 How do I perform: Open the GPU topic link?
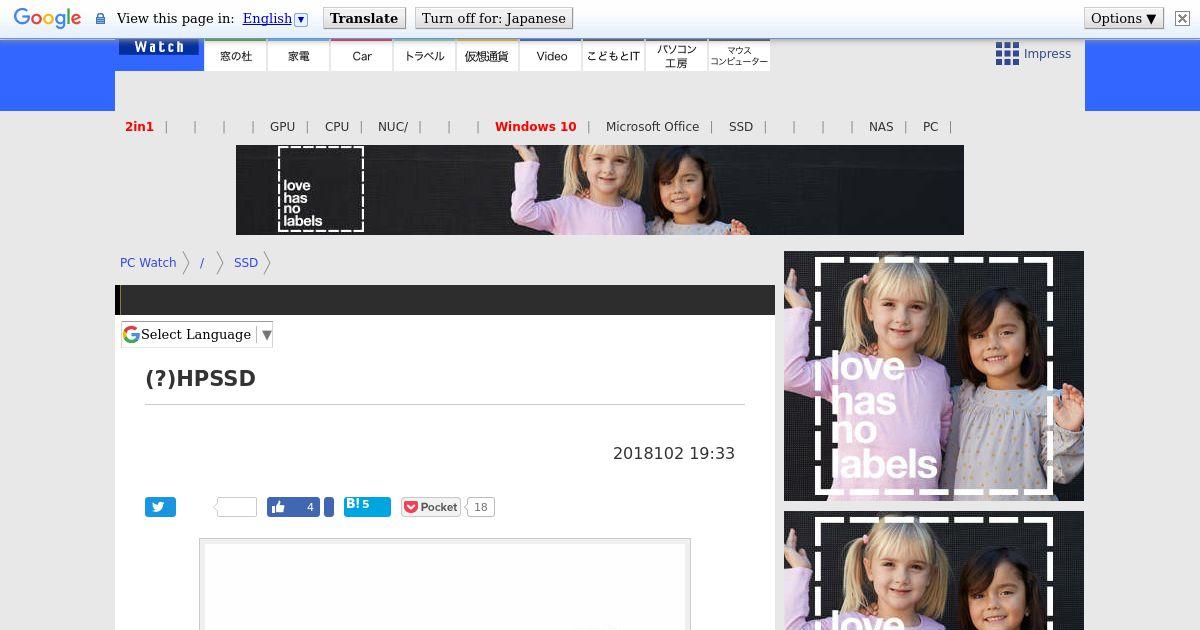pyautogui.click(x=282, y=127)
